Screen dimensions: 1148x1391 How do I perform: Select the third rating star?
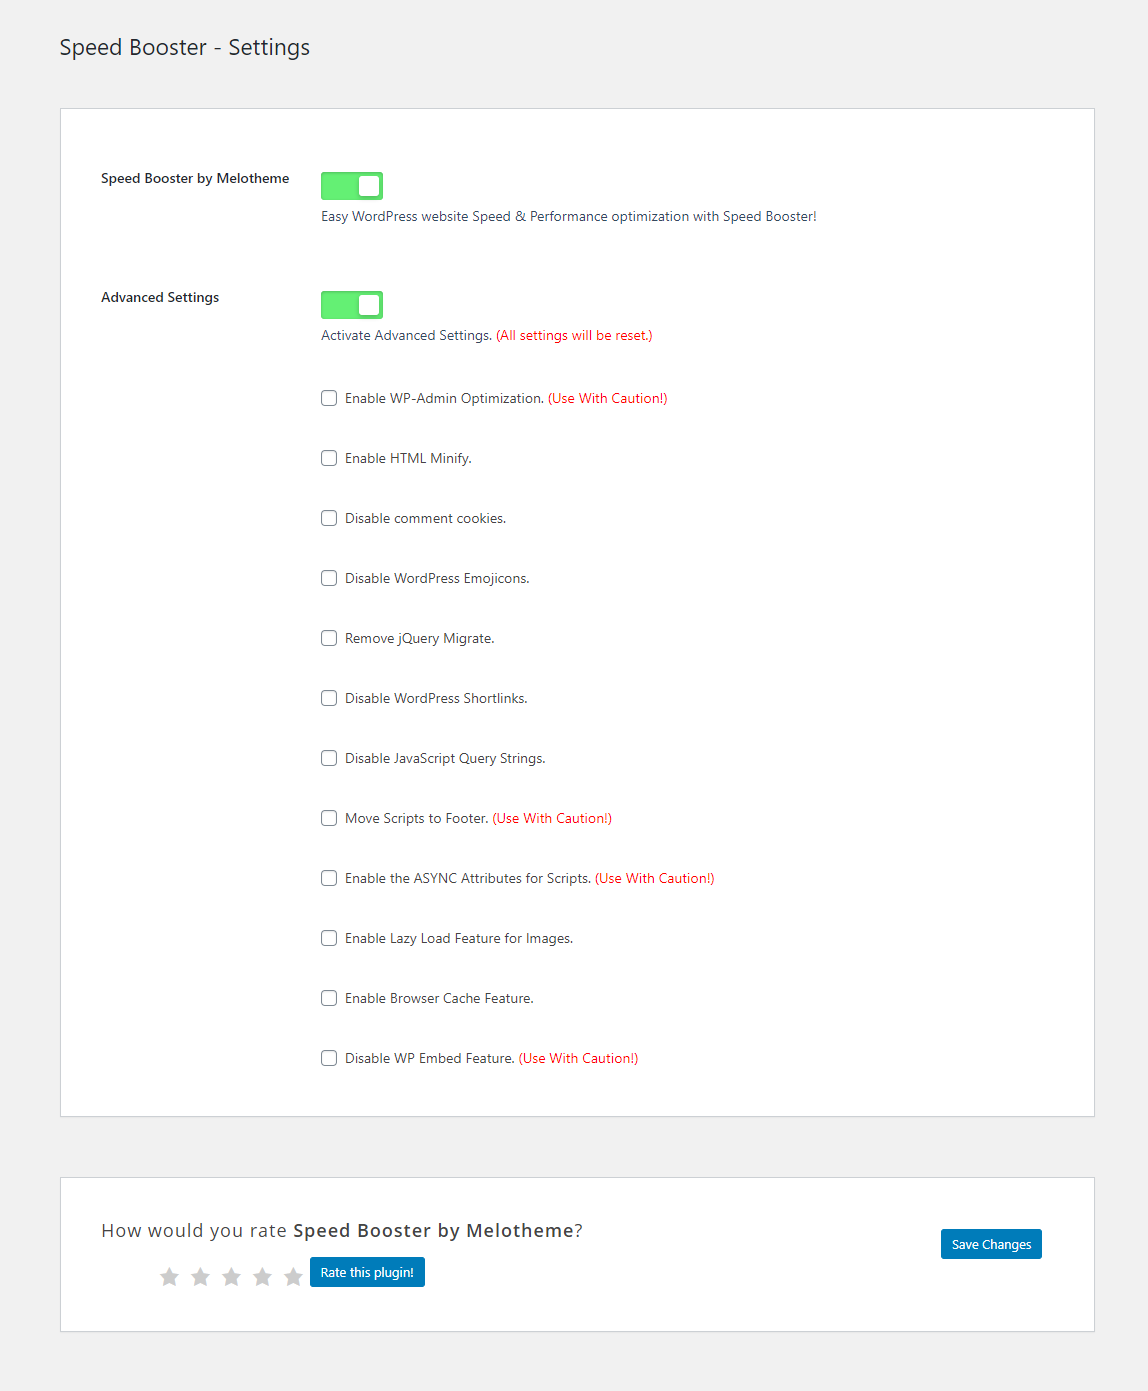pos(231,1277)
